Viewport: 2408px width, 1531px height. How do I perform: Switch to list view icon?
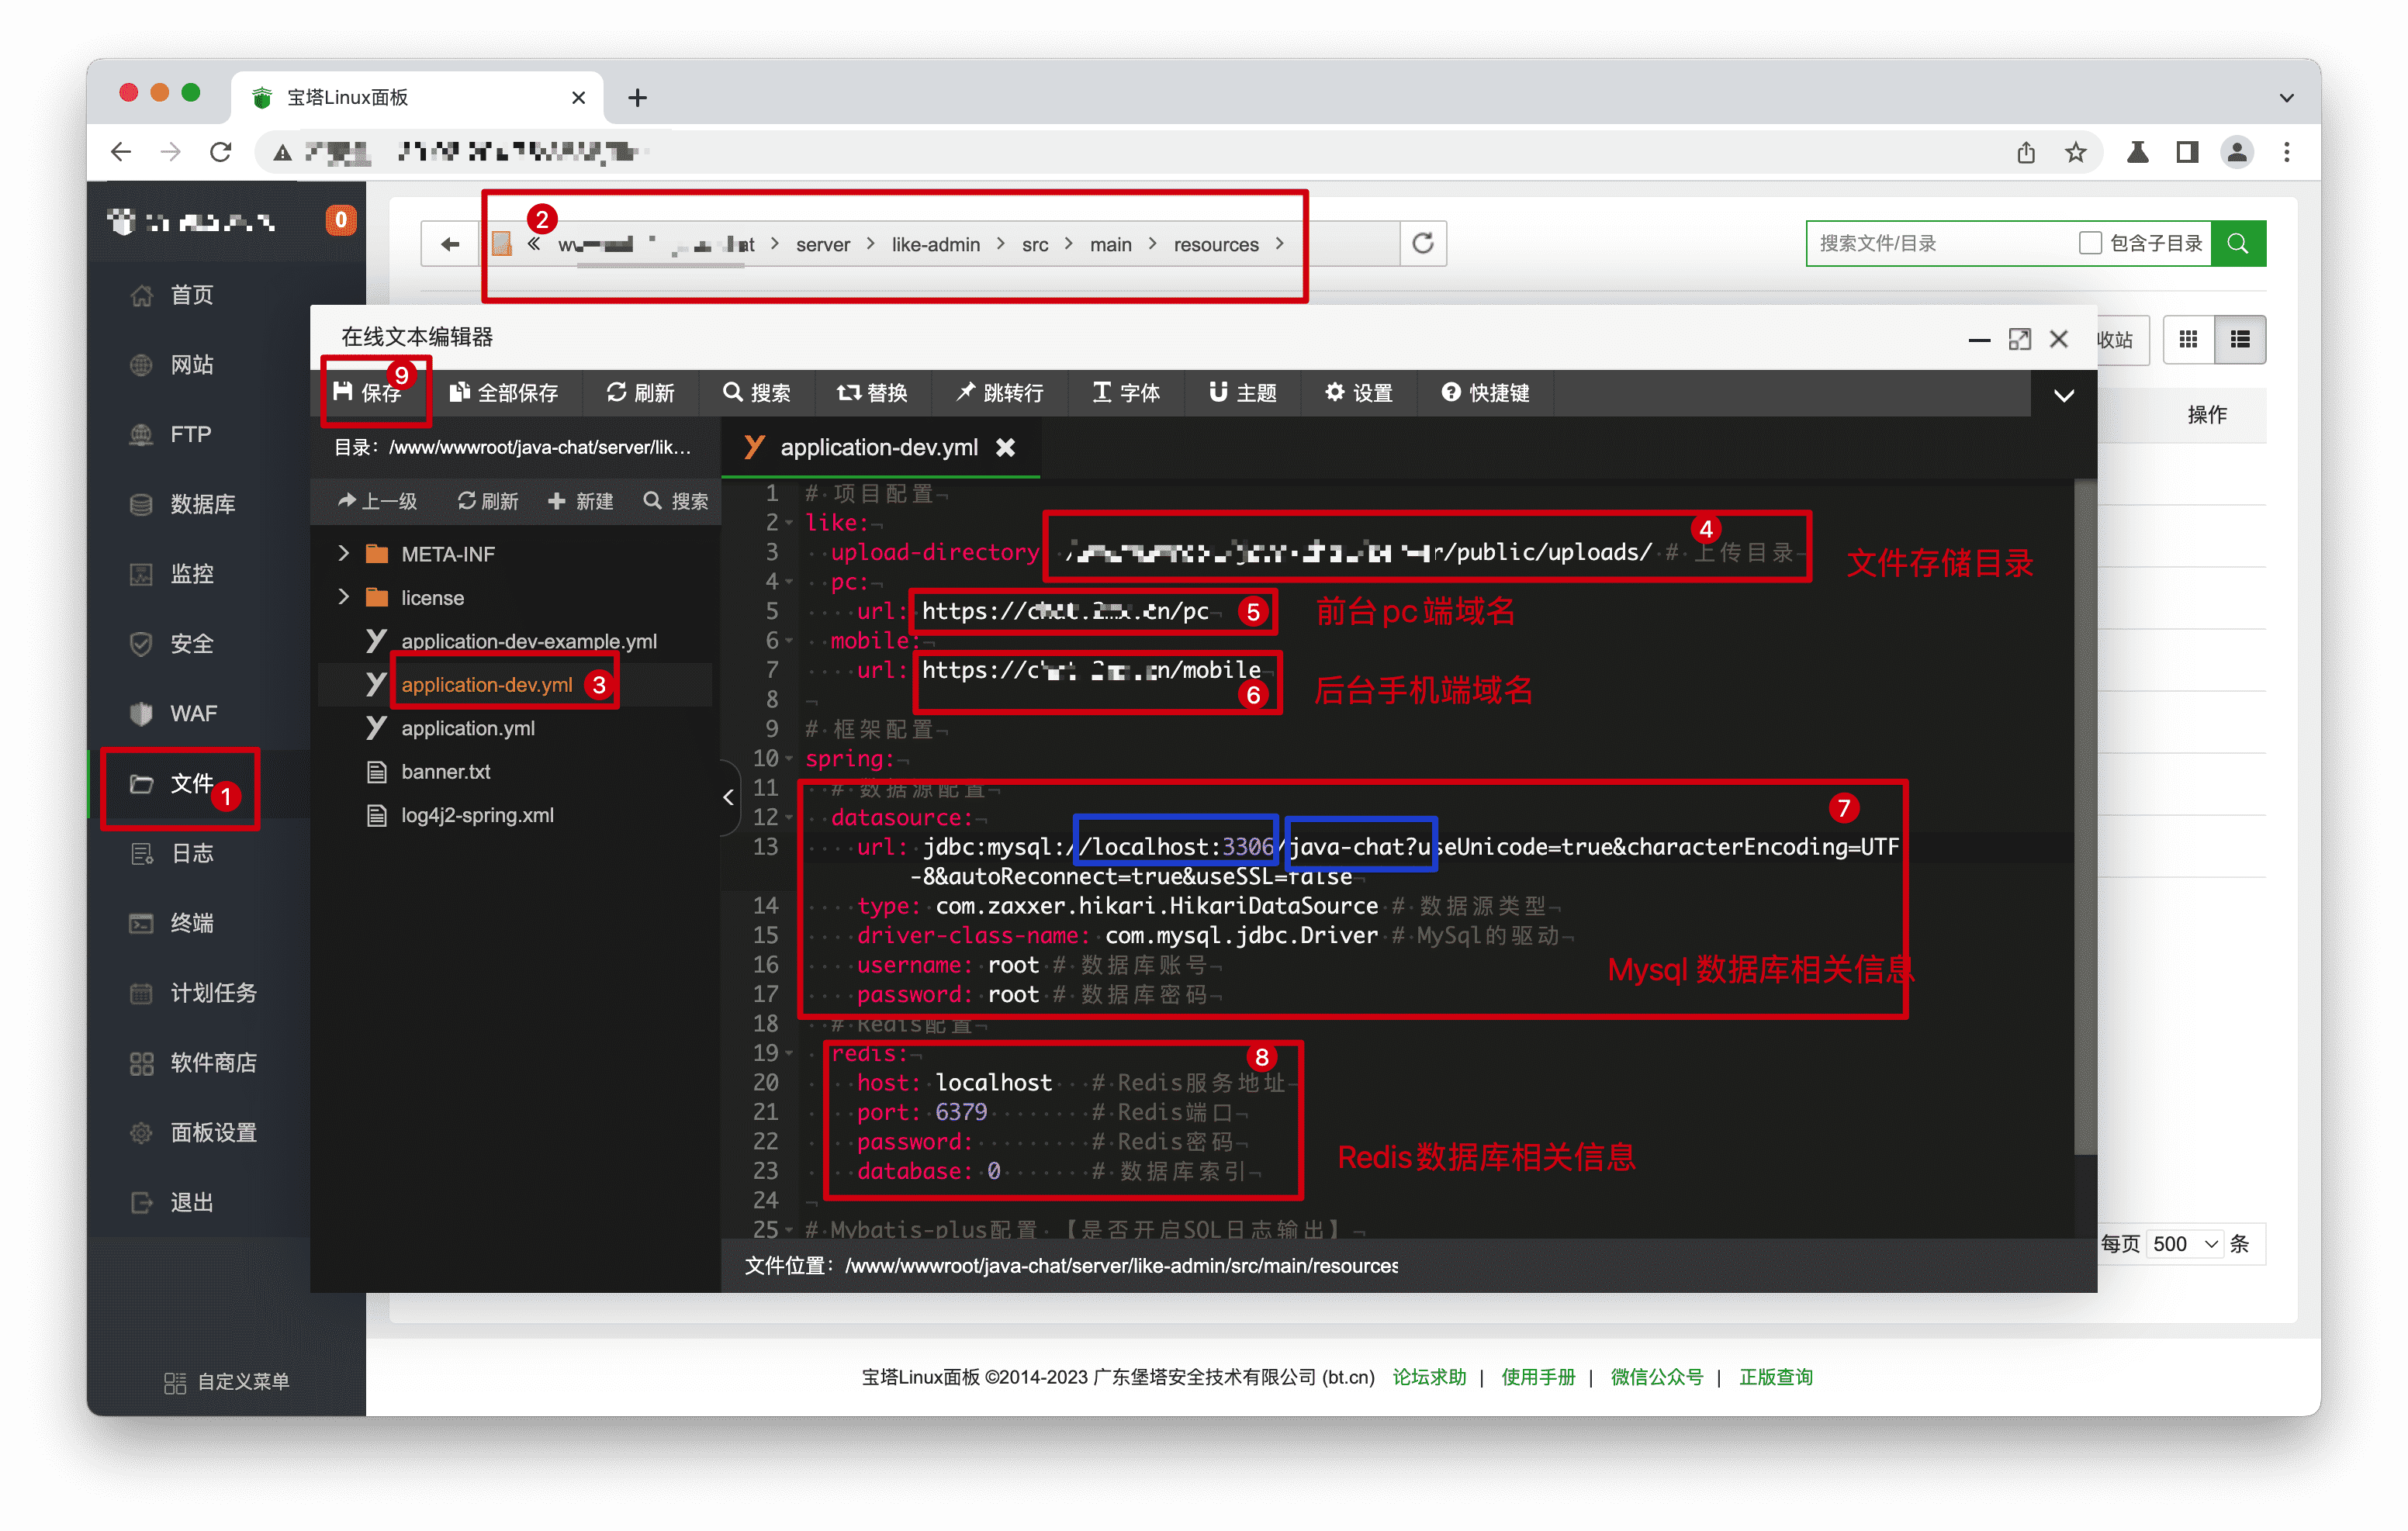click(x=2240, y=340)
